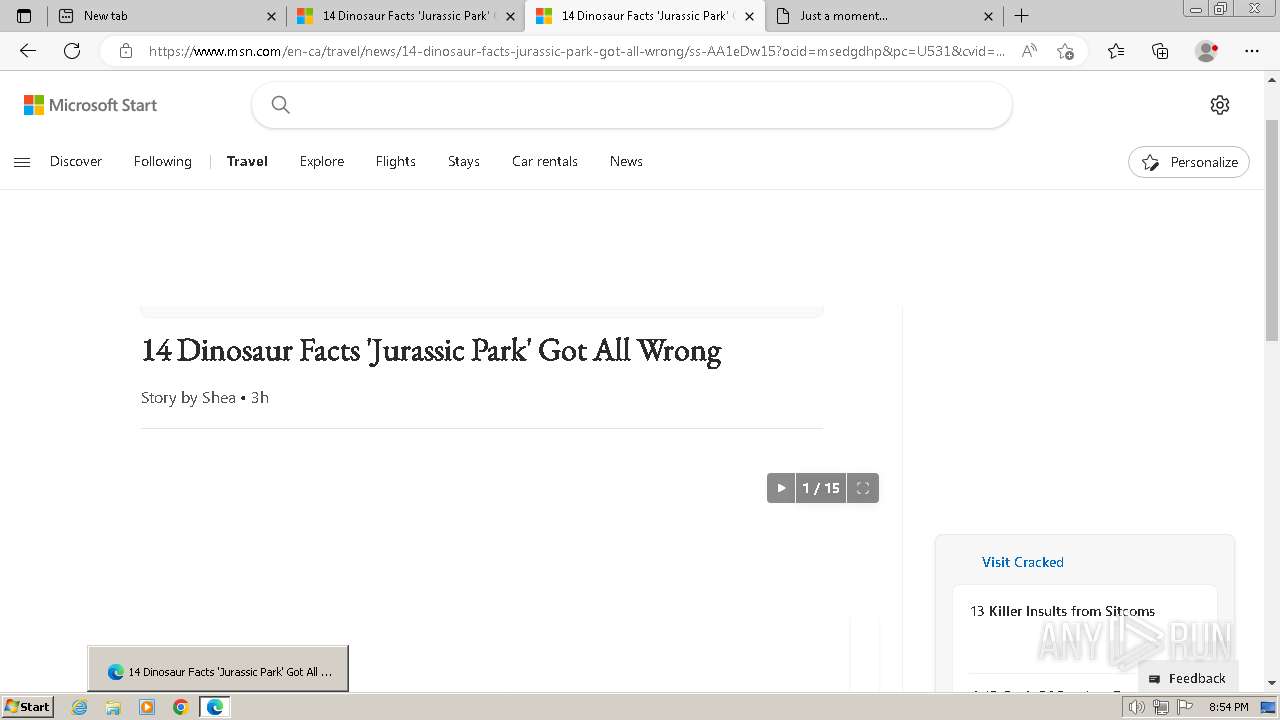Open the Collections icon
The image size is (1280, 720).
point(1160,51)
